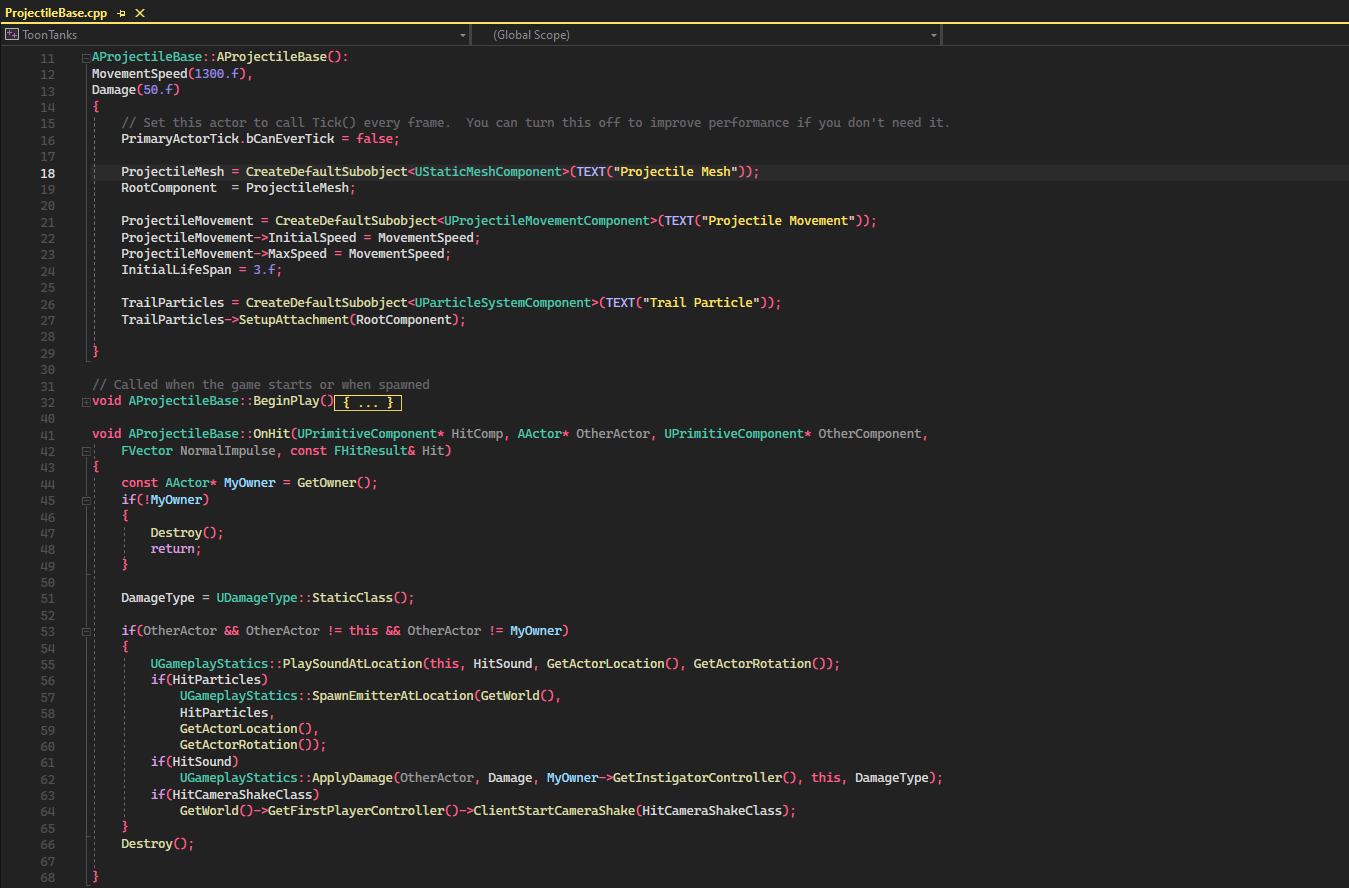1349x888 pixels.
Task: Click the ToonTanks project icon
Action: [12, 35]
